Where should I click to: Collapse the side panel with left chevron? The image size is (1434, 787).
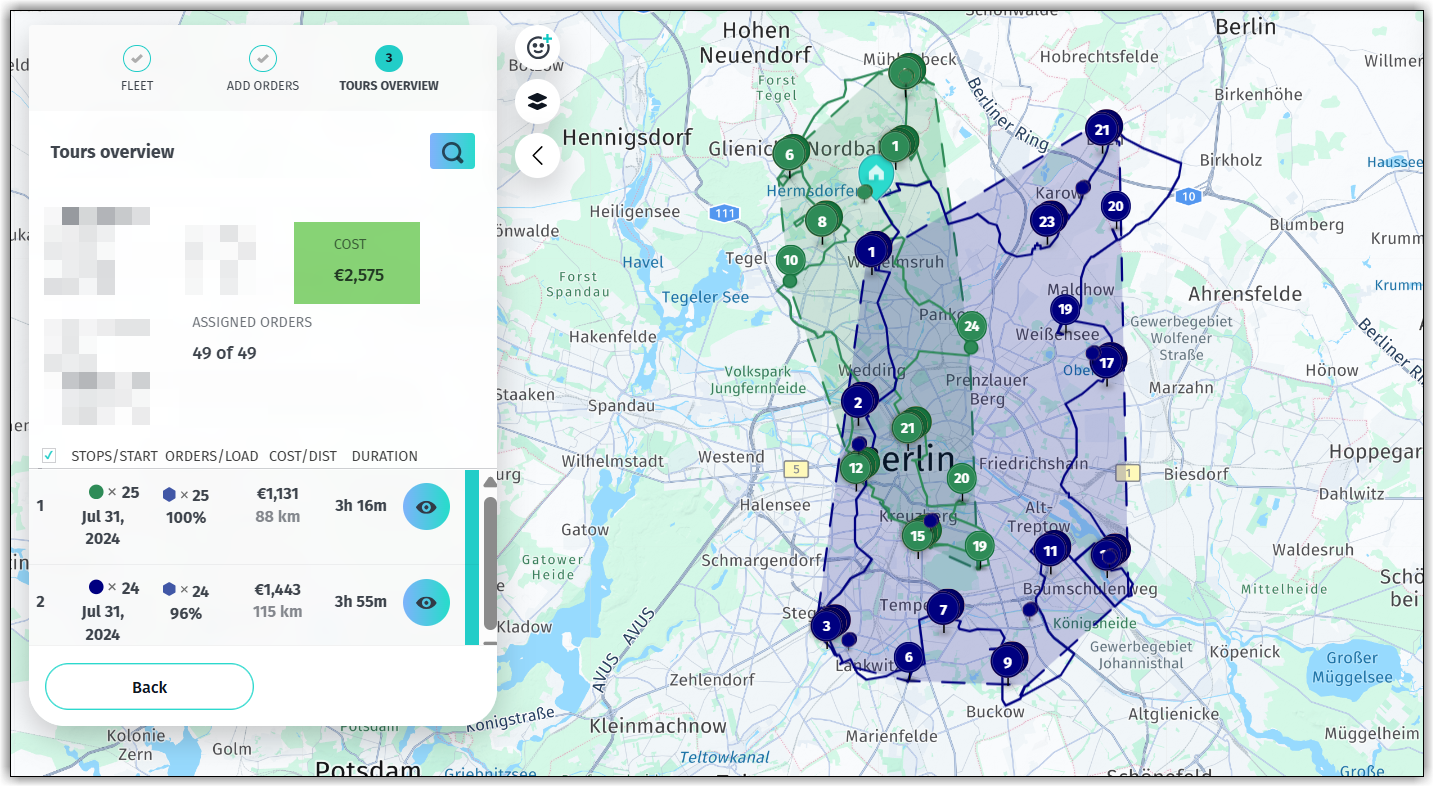[x=538, y=155]
